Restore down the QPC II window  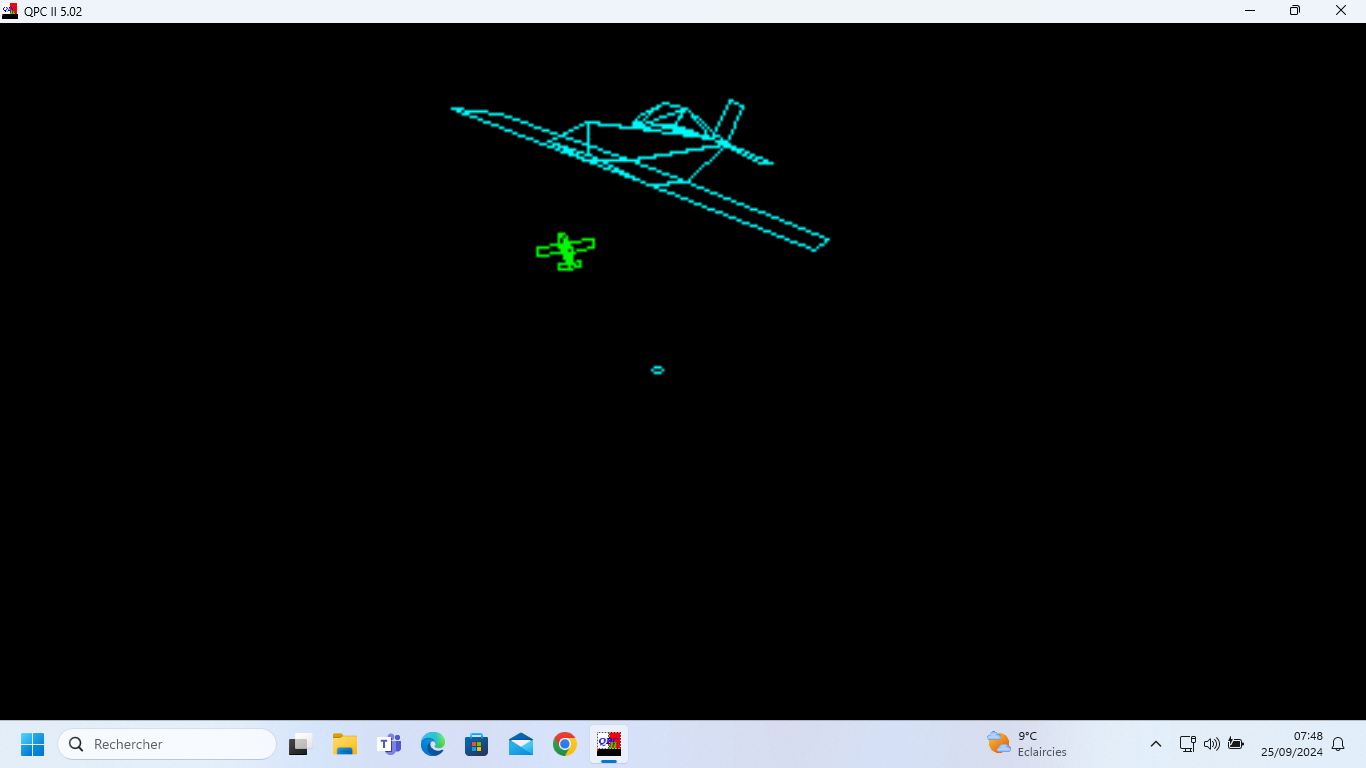pos(1295,11)
